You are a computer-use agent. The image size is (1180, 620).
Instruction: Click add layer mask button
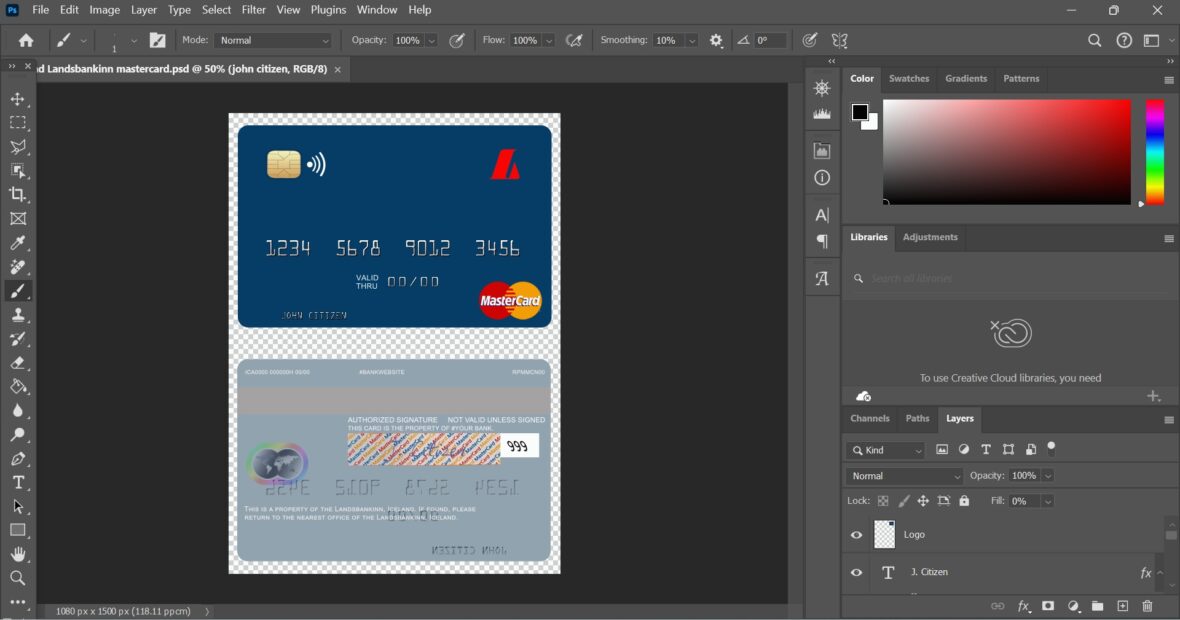pyautogui.click(x=1048, y=606)
